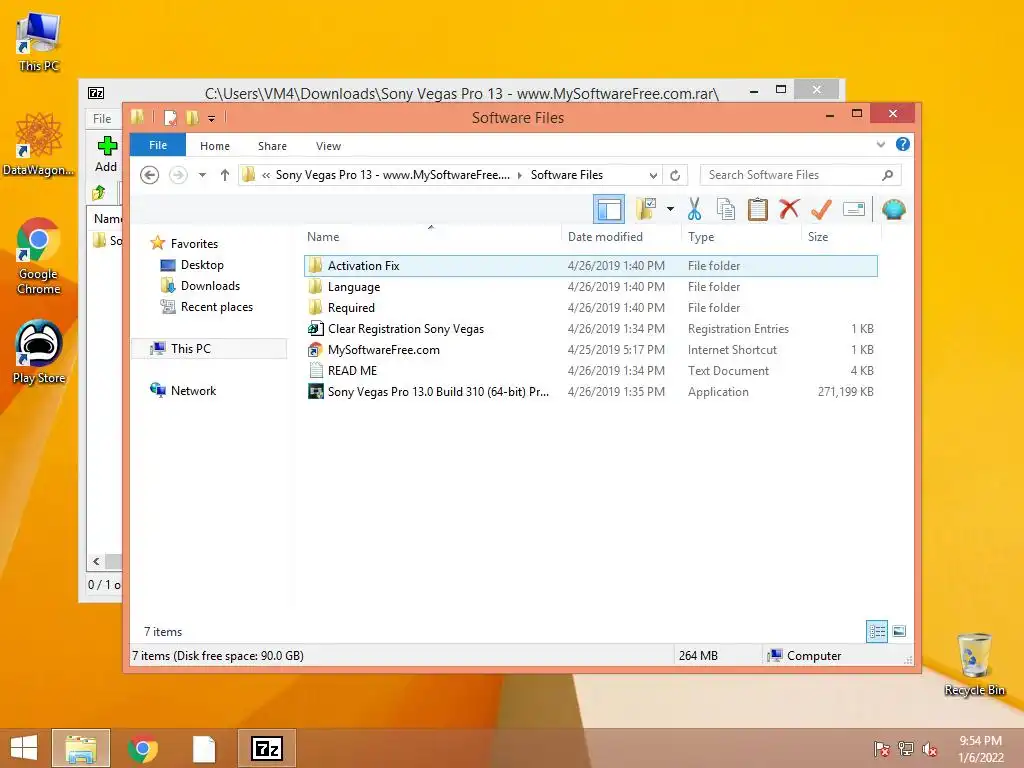1024x768 pixels.
Task: Open Customize Quick Access Toolbar dropdown
Action: pos(212,118)
